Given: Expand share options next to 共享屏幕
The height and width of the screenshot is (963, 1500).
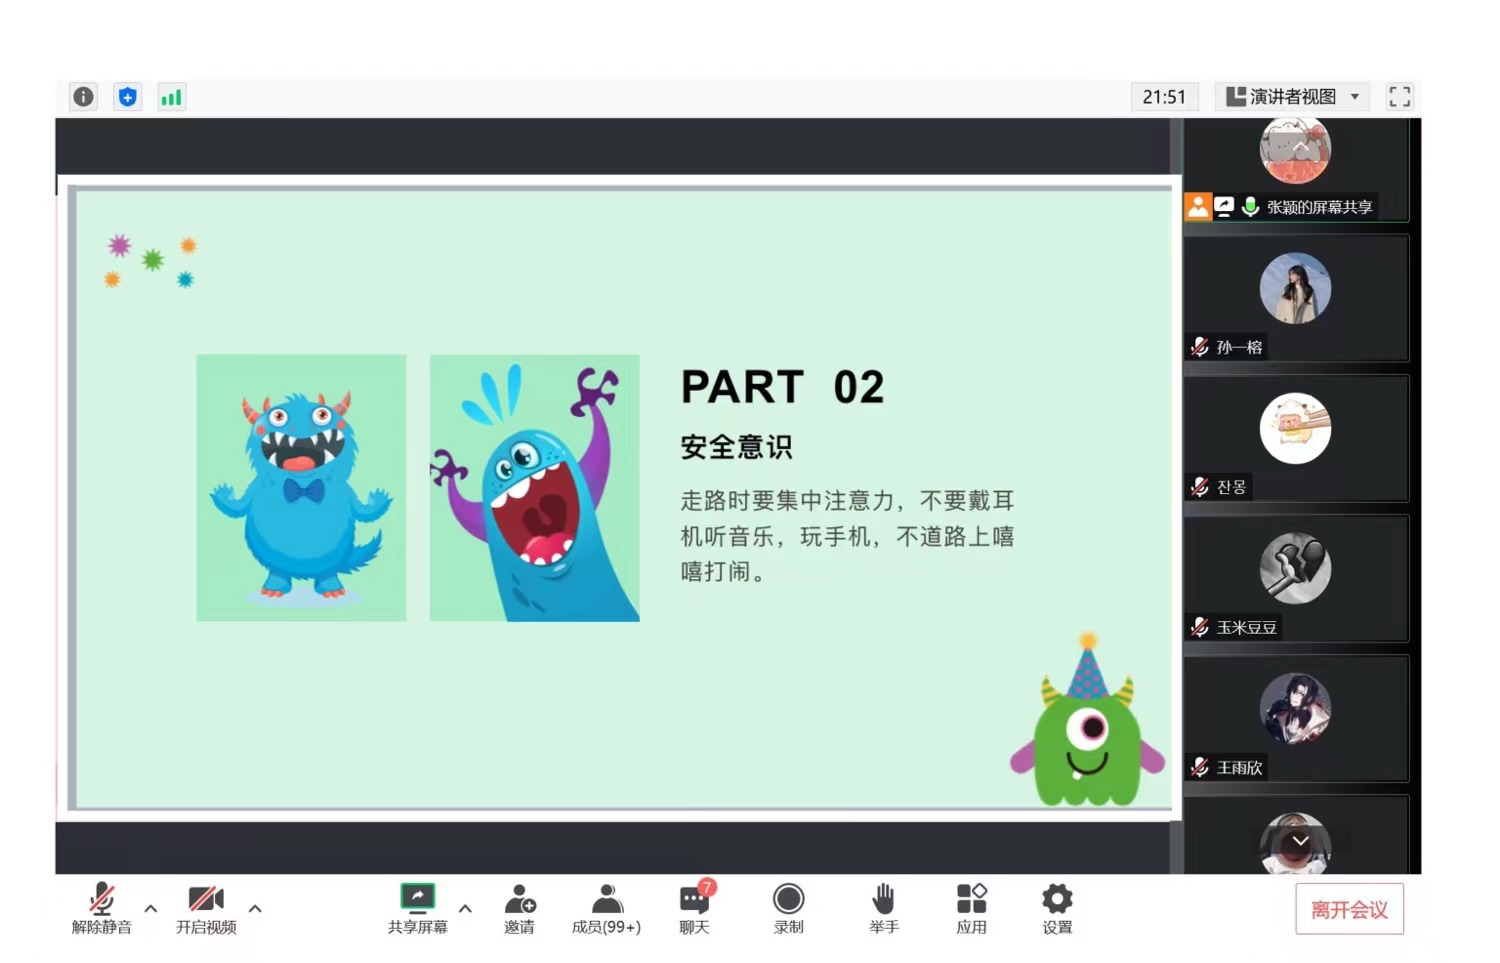Looking at the screenshot, I should pyautogui.click(x=465, y=908).
